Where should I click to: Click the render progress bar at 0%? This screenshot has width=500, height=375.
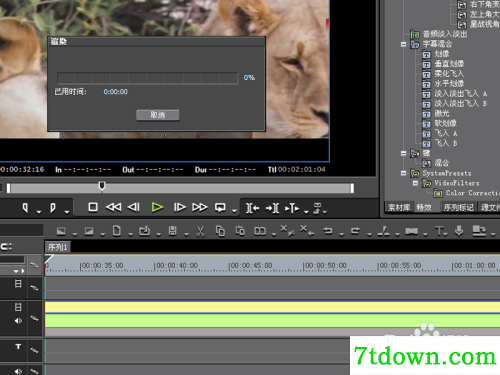click(147, 78)
